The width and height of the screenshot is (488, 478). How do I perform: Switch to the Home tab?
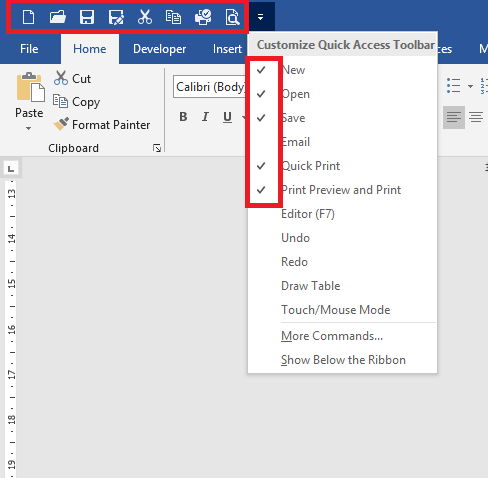point(90,49)
